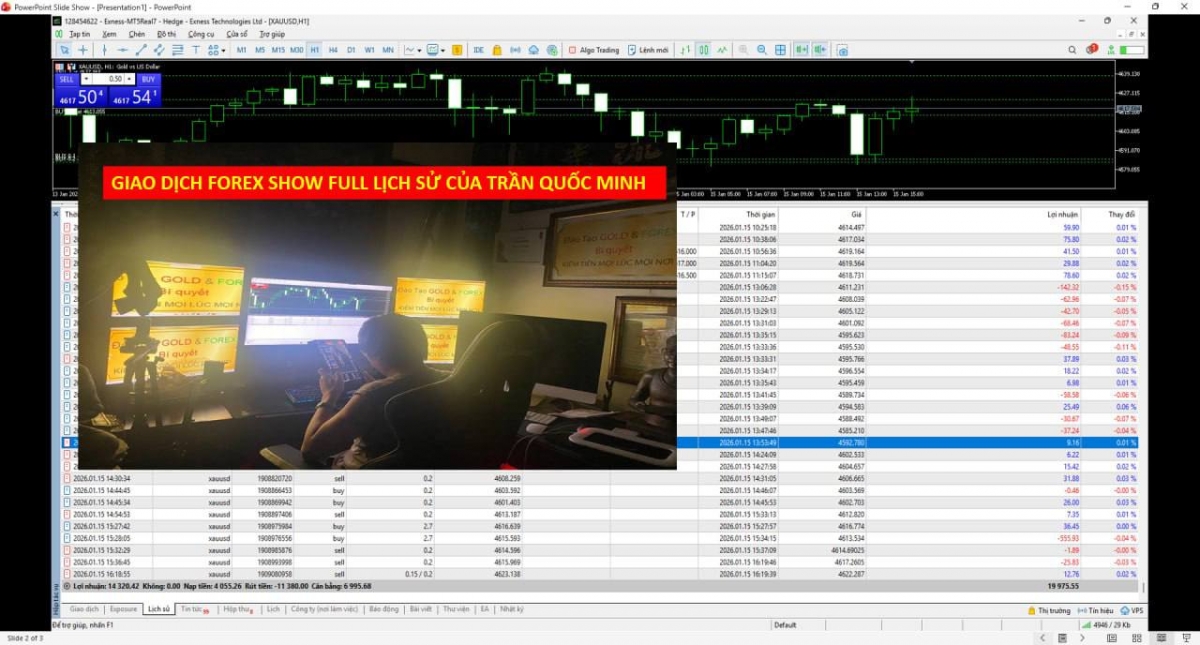Open the lot volume dropdown arrow
The width and height of the screenshot is (1200, 645).
pos(130,78)
